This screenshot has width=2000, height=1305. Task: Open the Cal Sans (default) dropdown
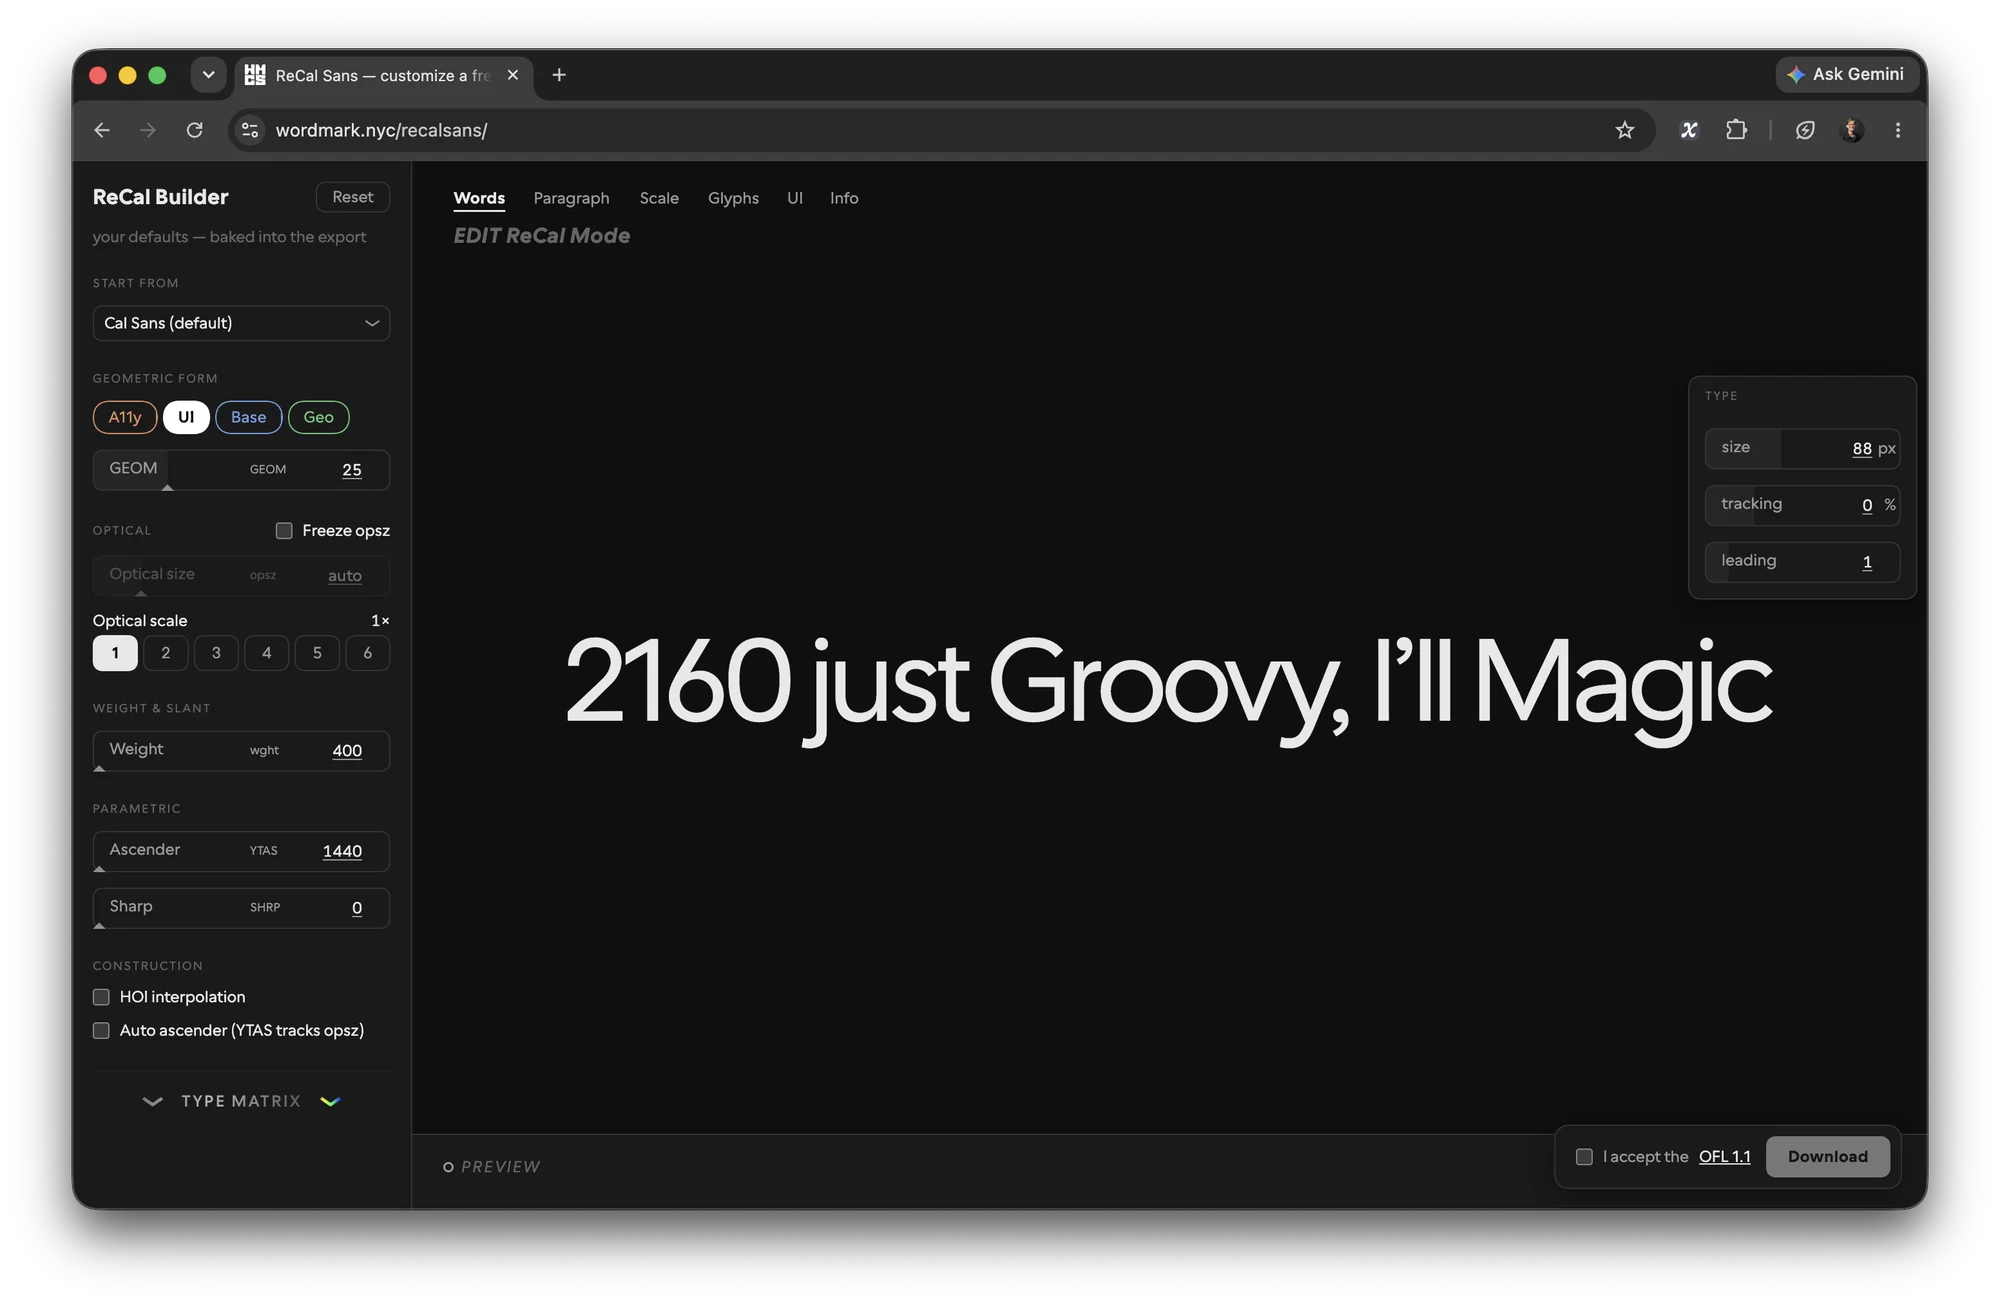241,323
